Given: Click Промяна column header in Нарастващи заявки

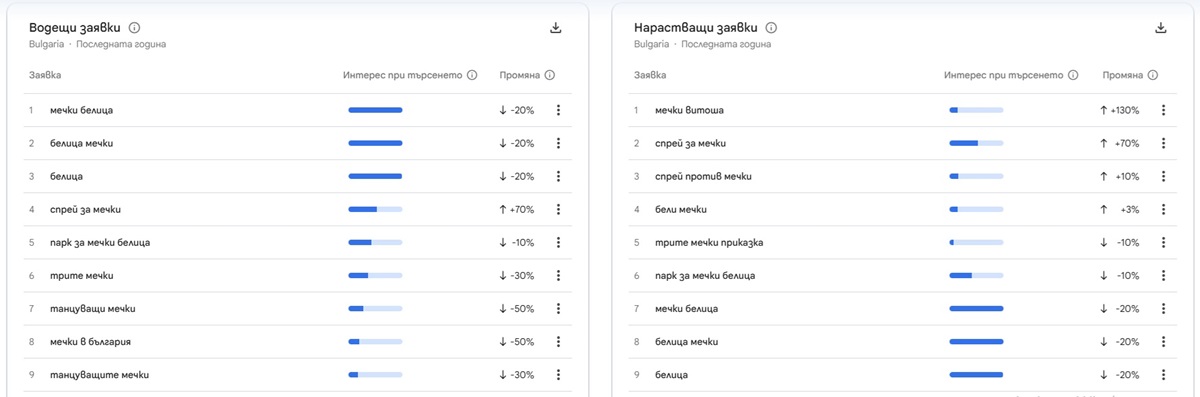Looking at the screenshot, I should click(1122, 75).
